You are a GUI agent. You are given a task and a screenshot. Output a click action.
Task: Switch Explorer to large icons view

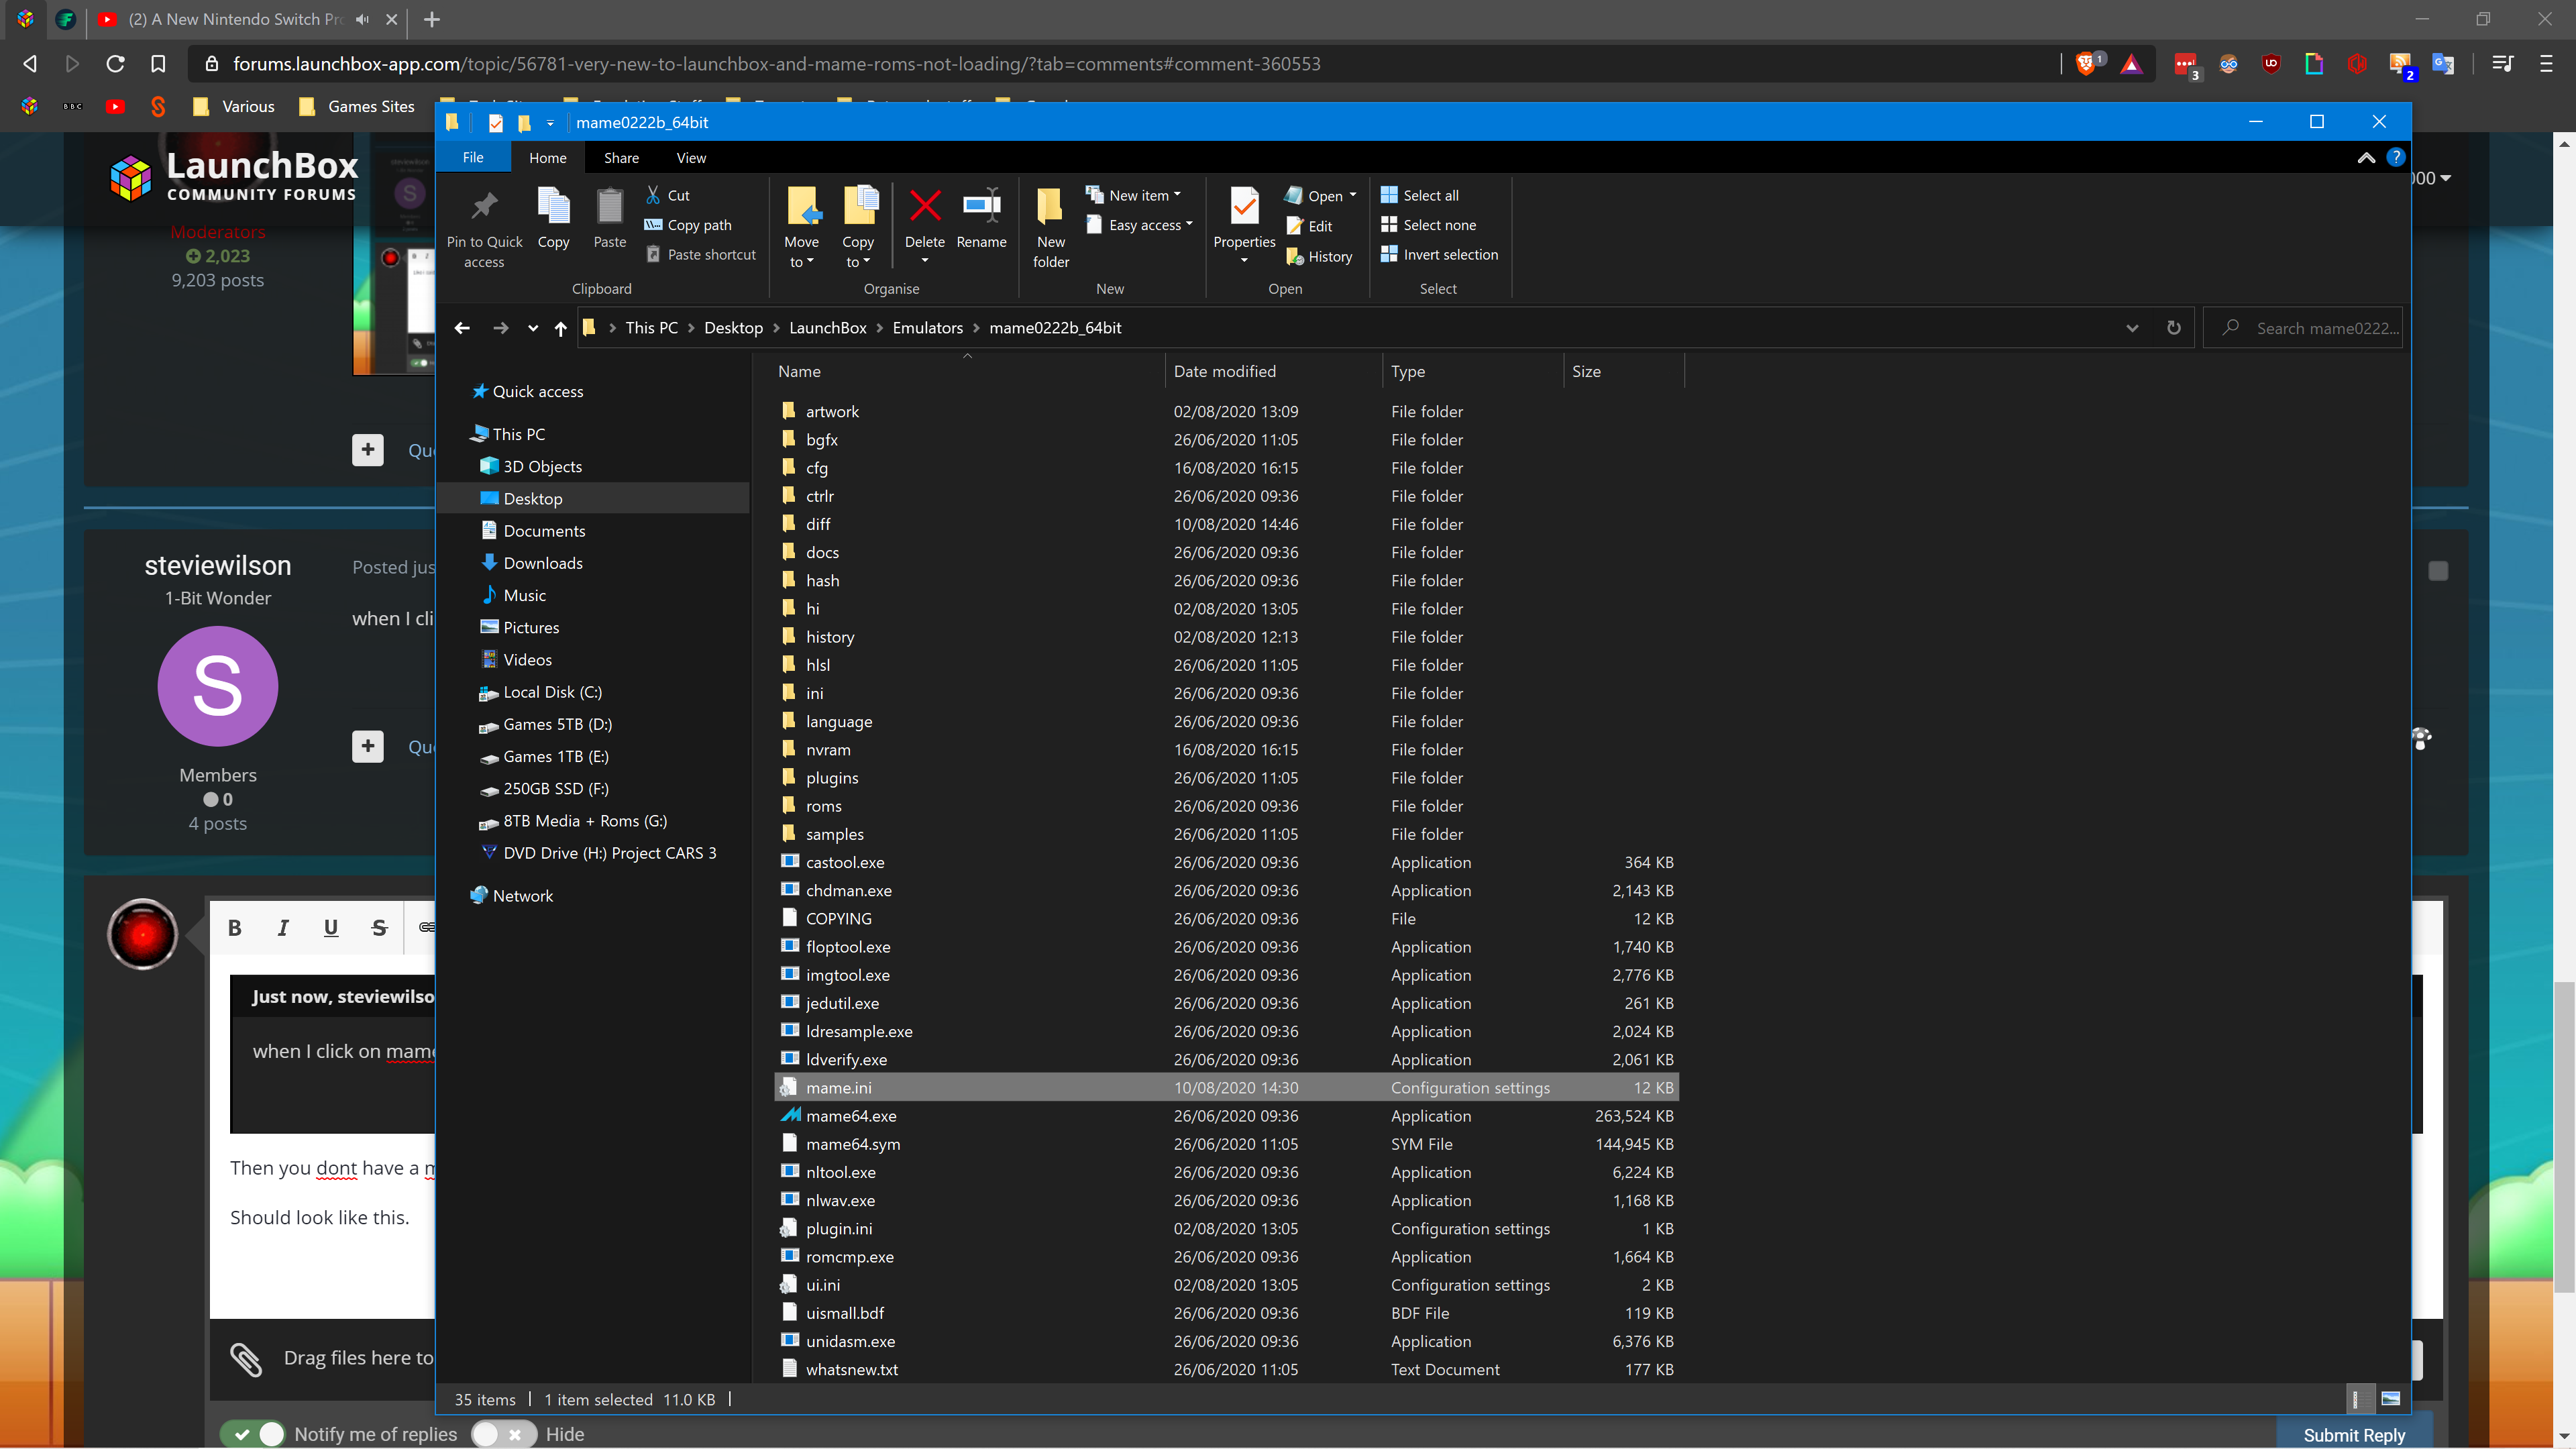[x=2390, y=1399]
